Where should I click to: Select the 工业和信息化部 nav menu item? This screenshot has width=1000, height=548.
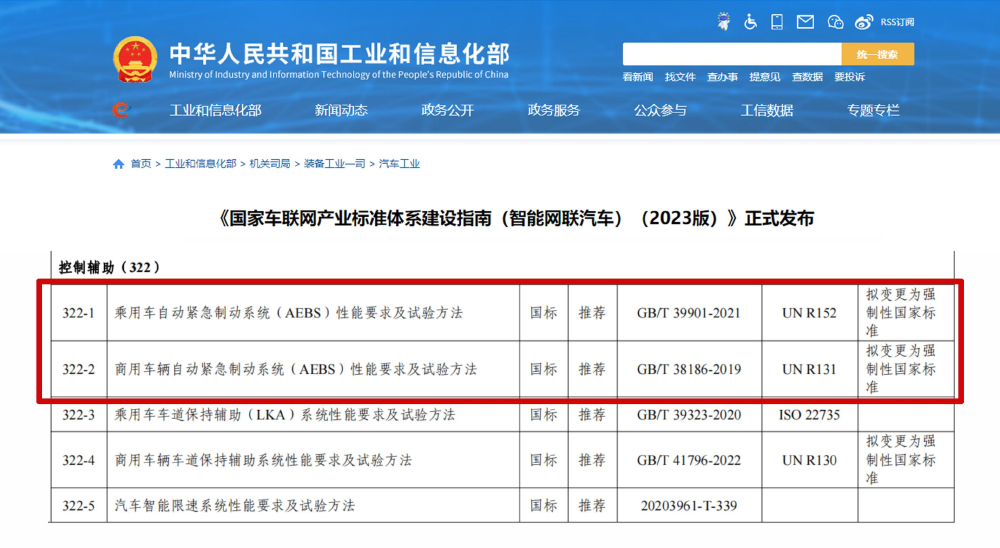pyautogui.click(x=216, y=110)
